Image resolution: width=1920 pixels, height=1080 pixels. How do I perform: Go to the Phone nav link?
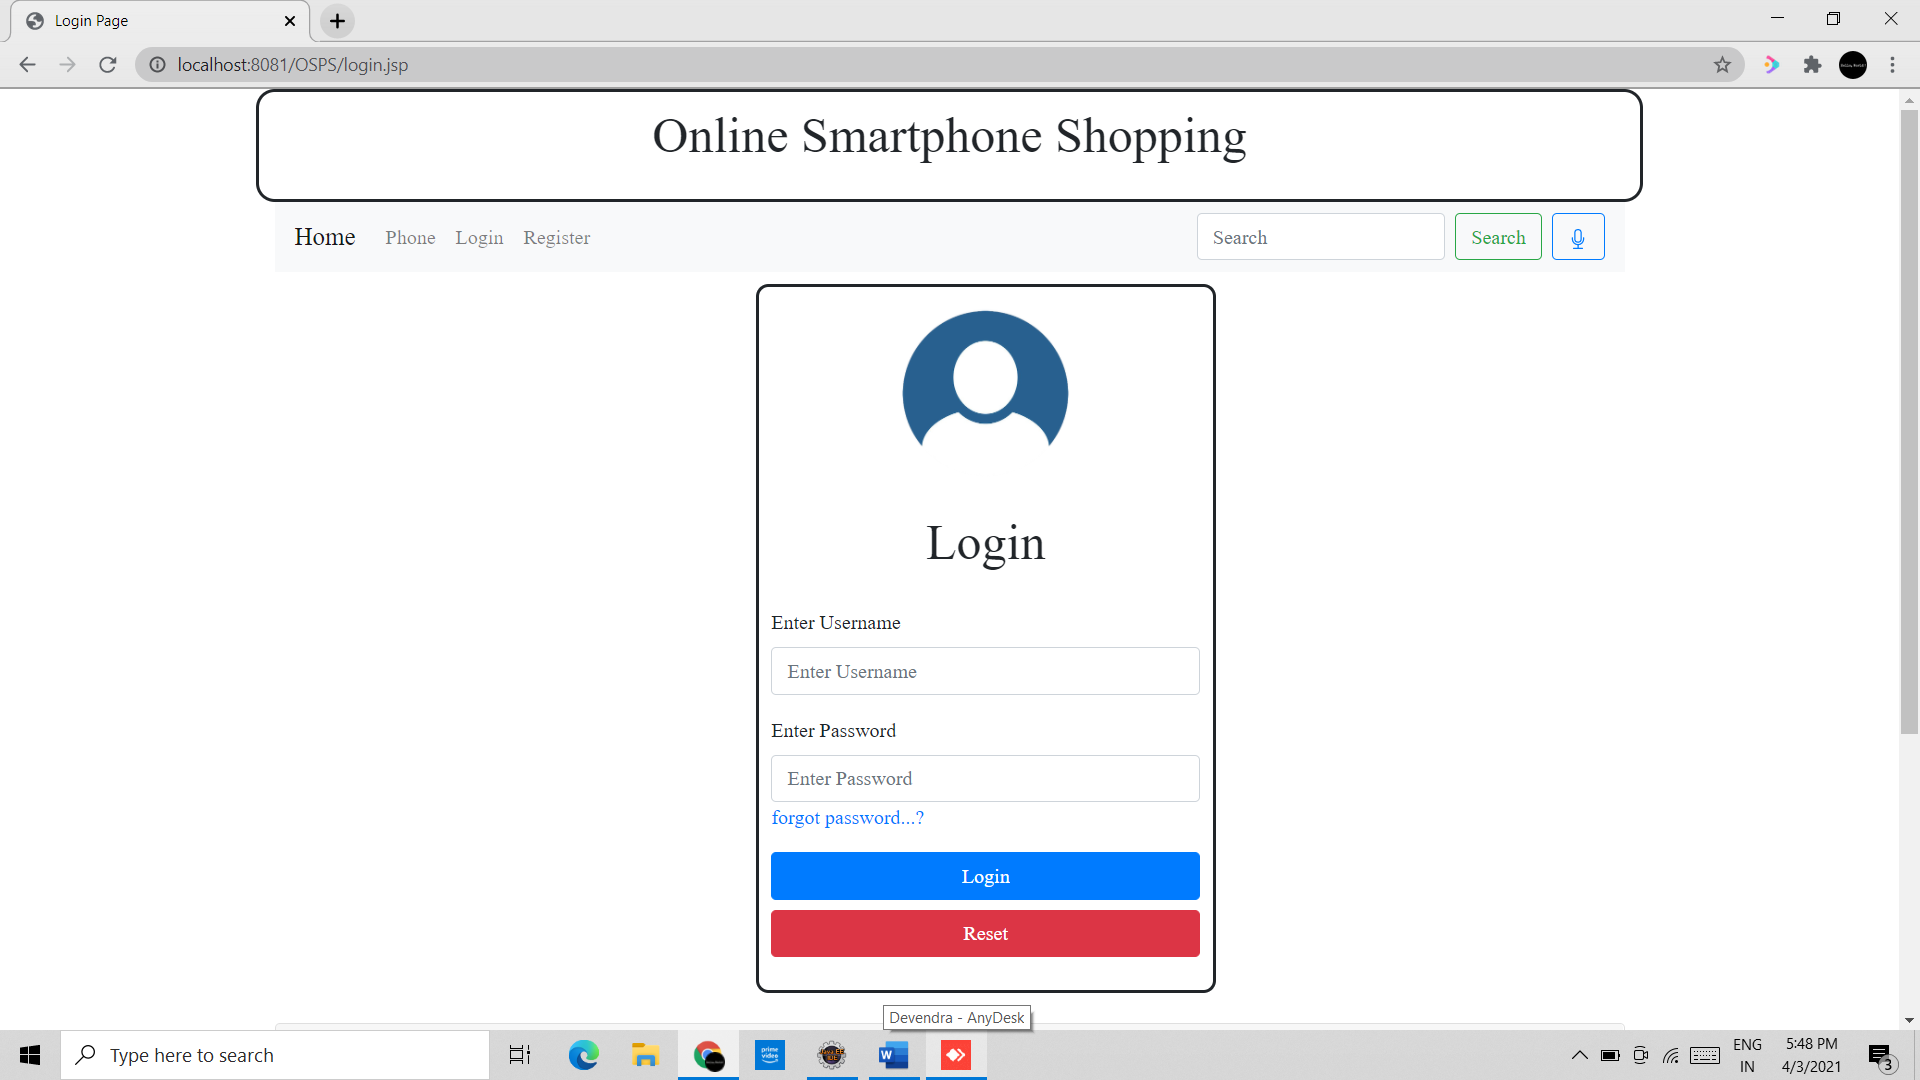coord(410,238)
